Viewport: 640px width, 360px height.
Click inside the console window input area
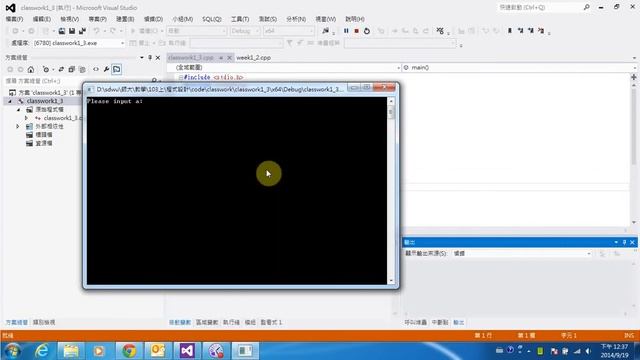237,191
